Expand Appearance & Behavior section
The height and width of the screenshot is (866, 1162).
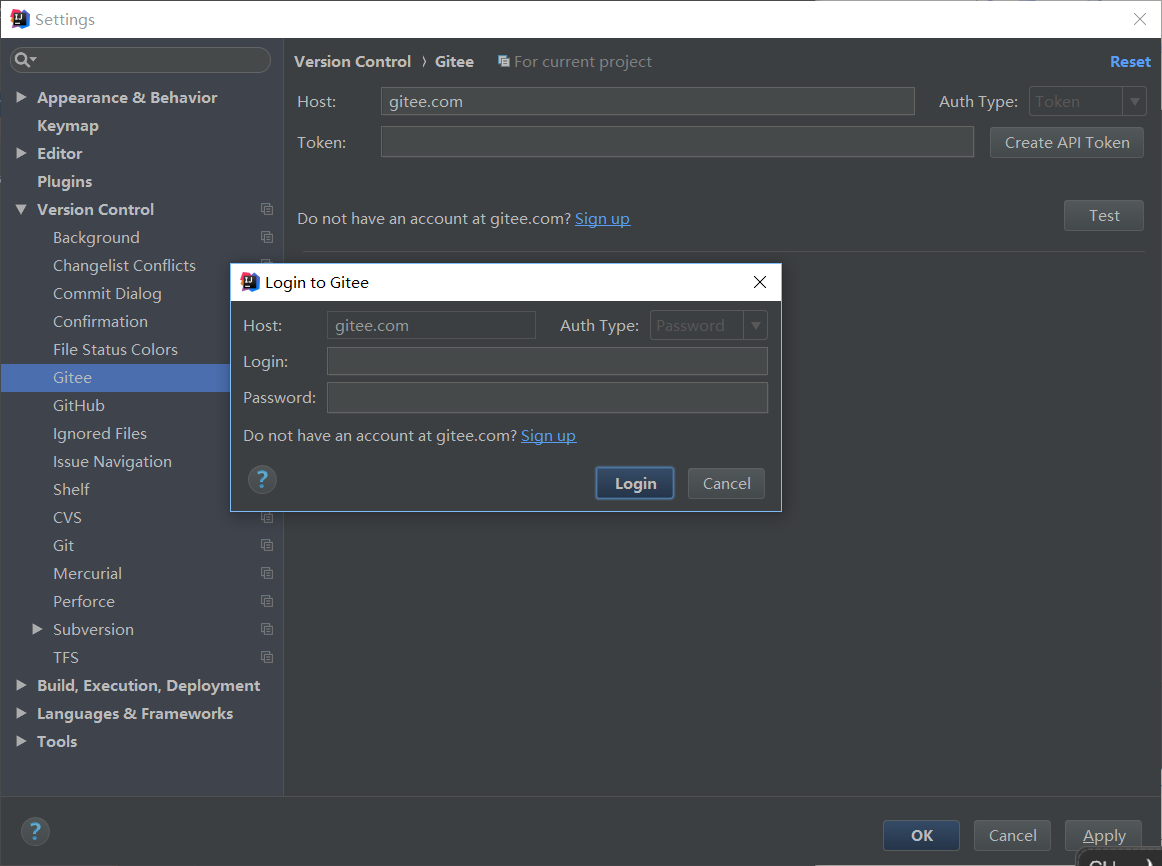pos(21,97)
